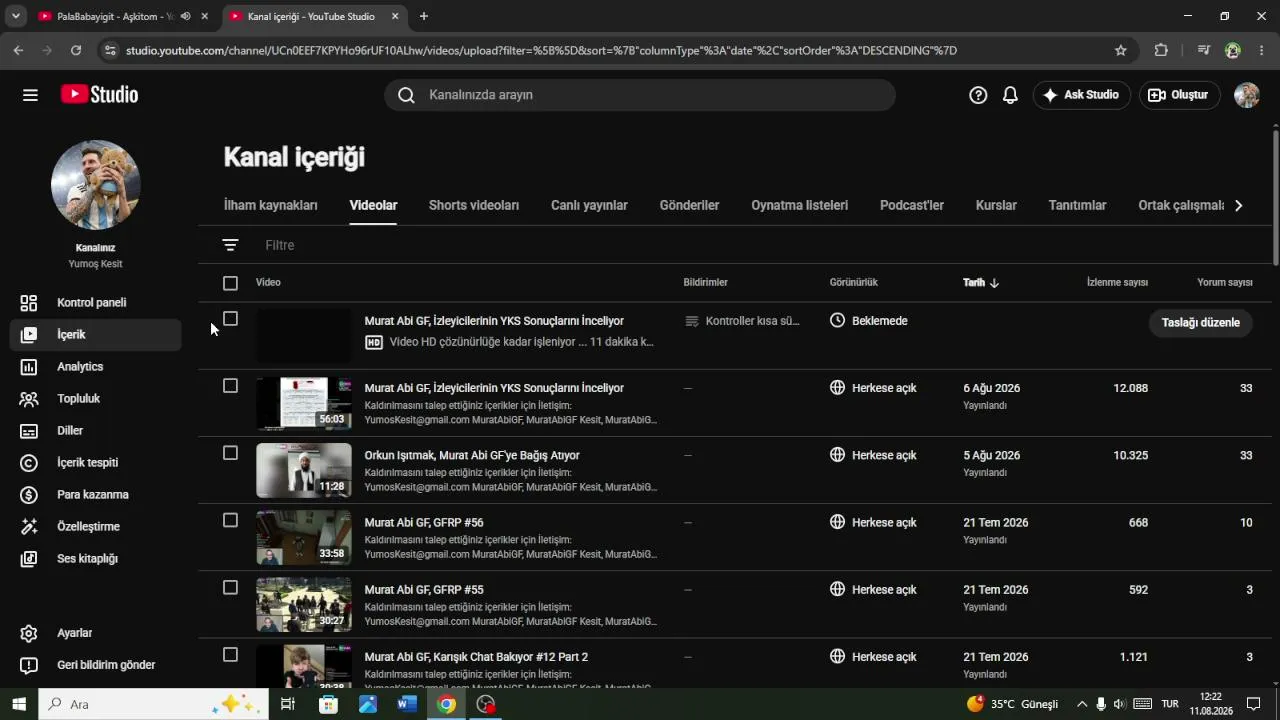
Task: Click the Taslağı düzenle button
Action: click(x=1201, y=323)
